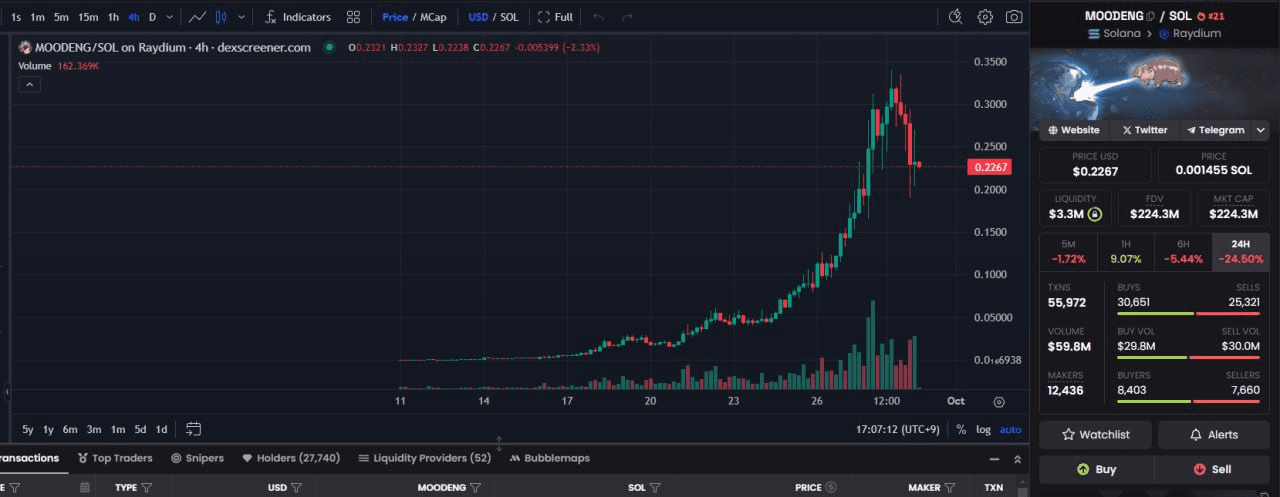Open the Indicators menu
The height and width of the screenshot is (497, 1280).
pos(298,17)
